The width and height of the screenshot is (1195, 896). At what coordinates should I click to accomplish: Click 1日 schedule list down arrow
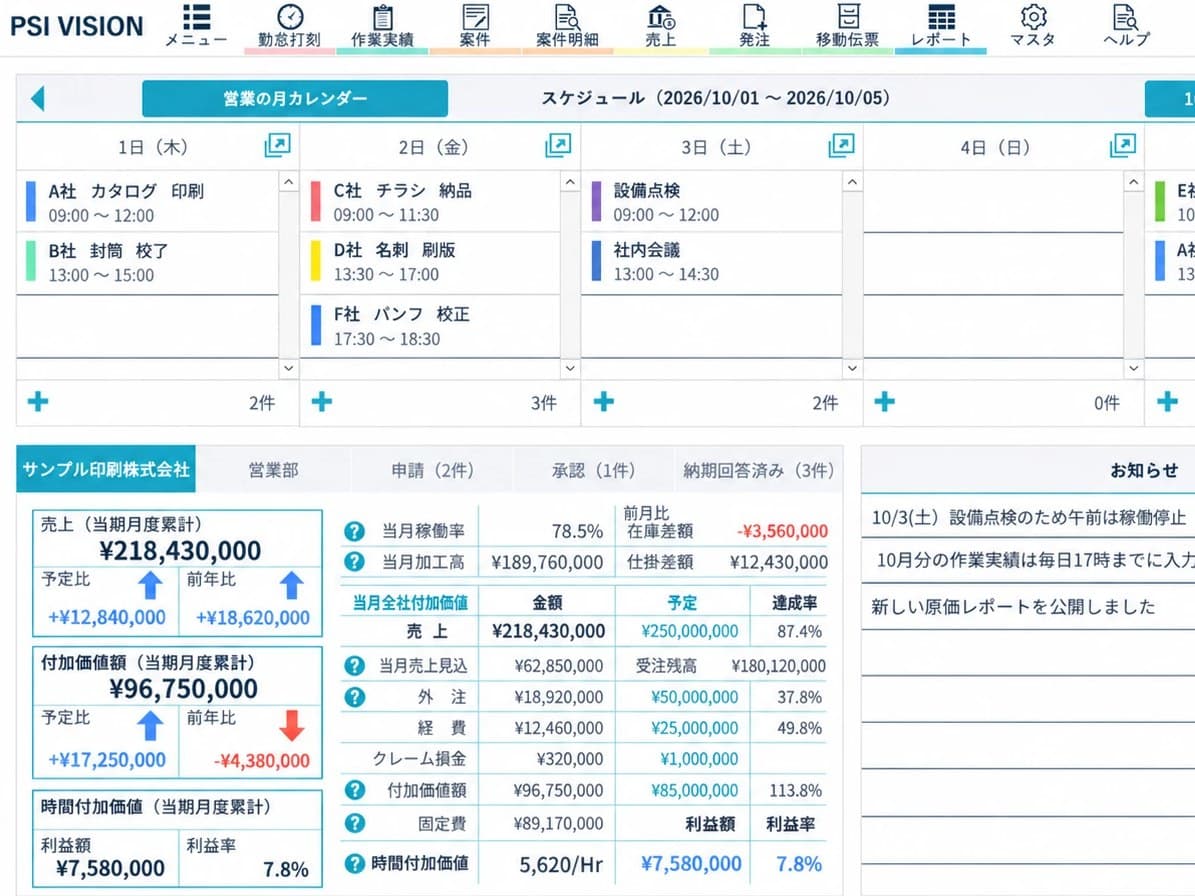pyautogui.click(x=288, y=368)
